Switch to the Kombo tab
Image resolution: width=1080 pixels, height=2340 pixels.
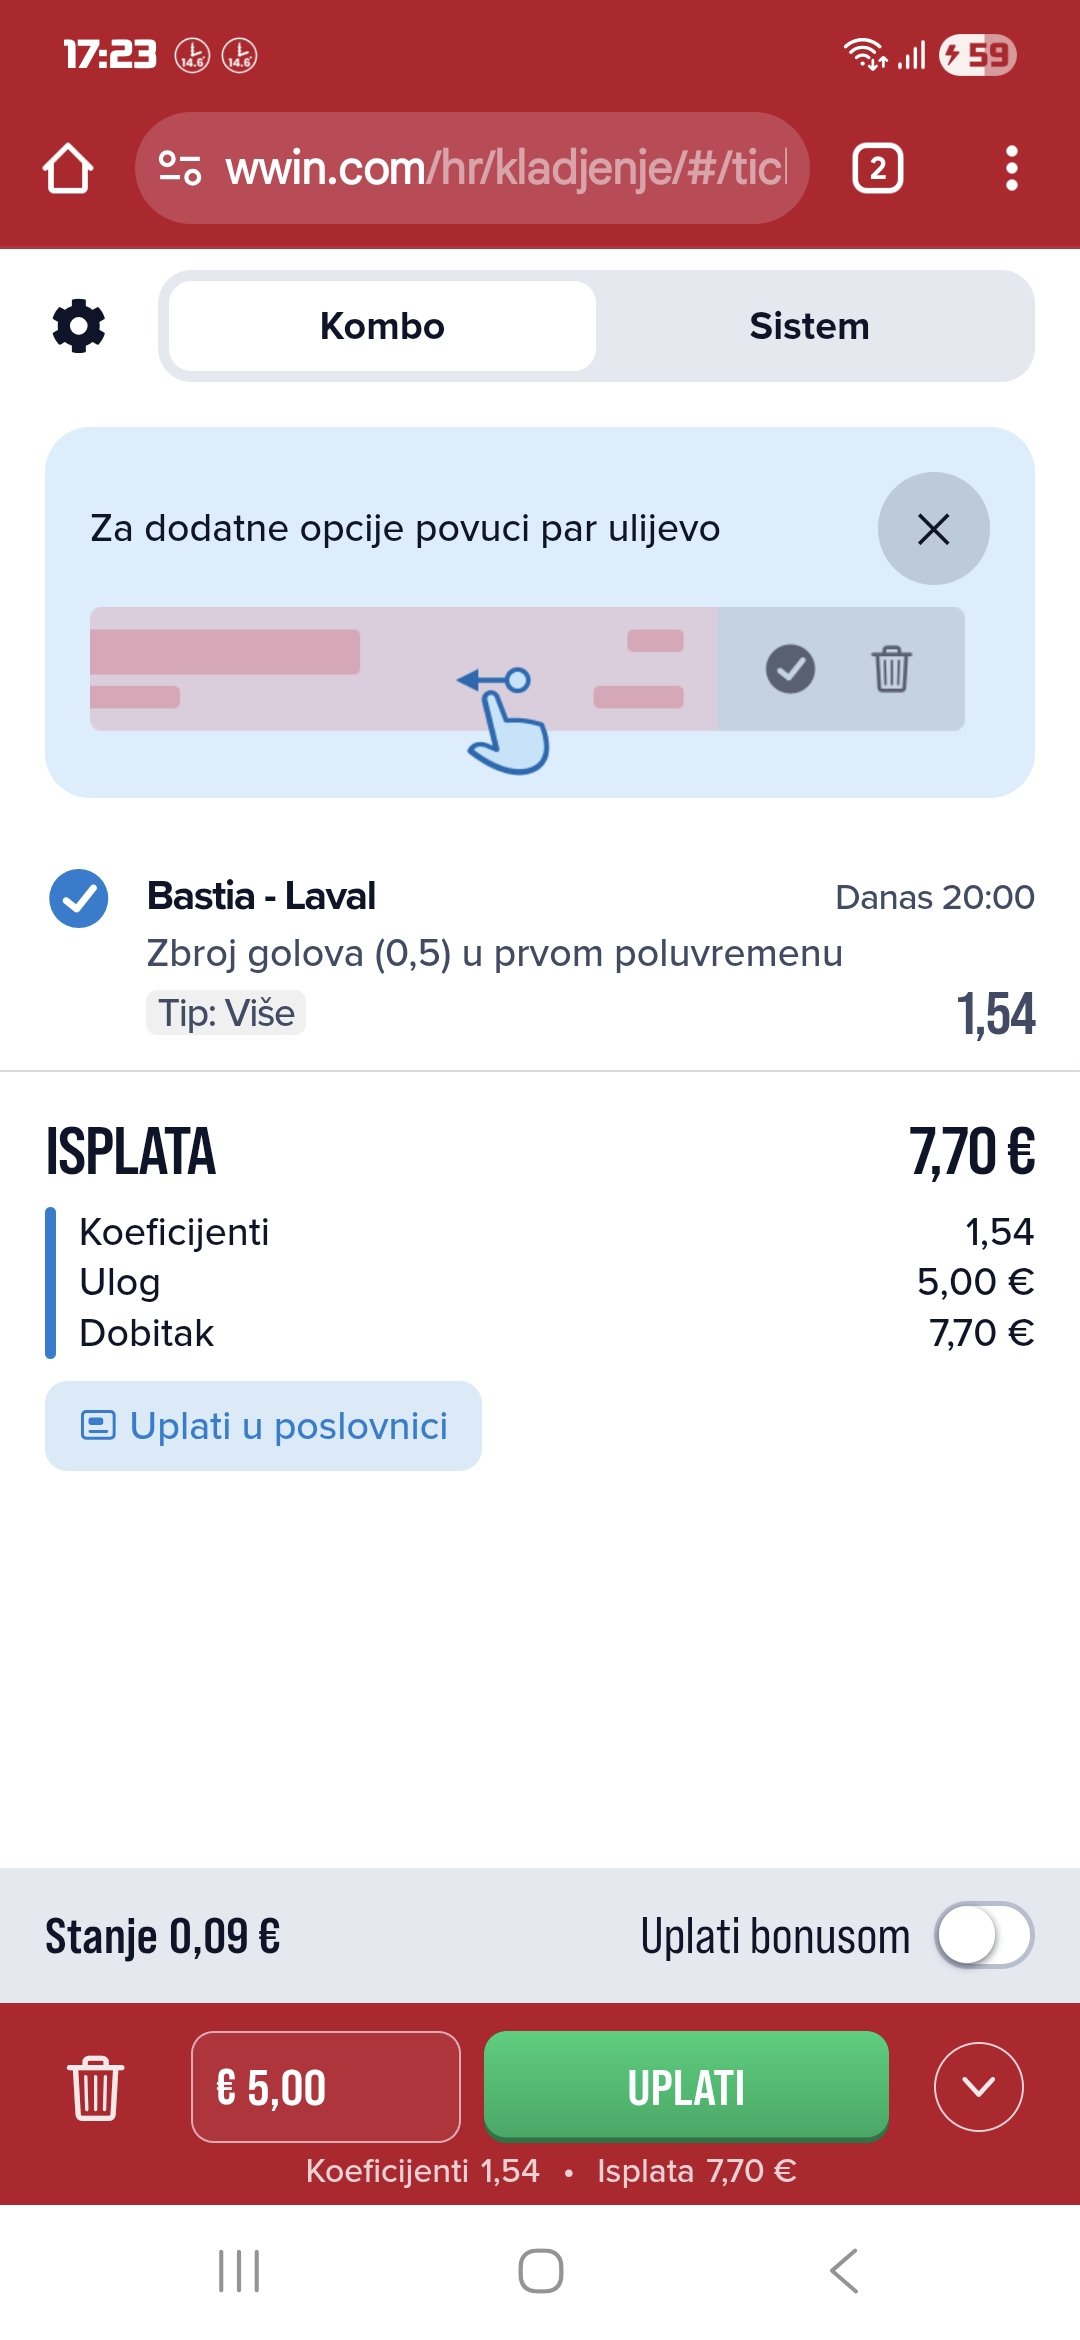click(x=382, y=326)
